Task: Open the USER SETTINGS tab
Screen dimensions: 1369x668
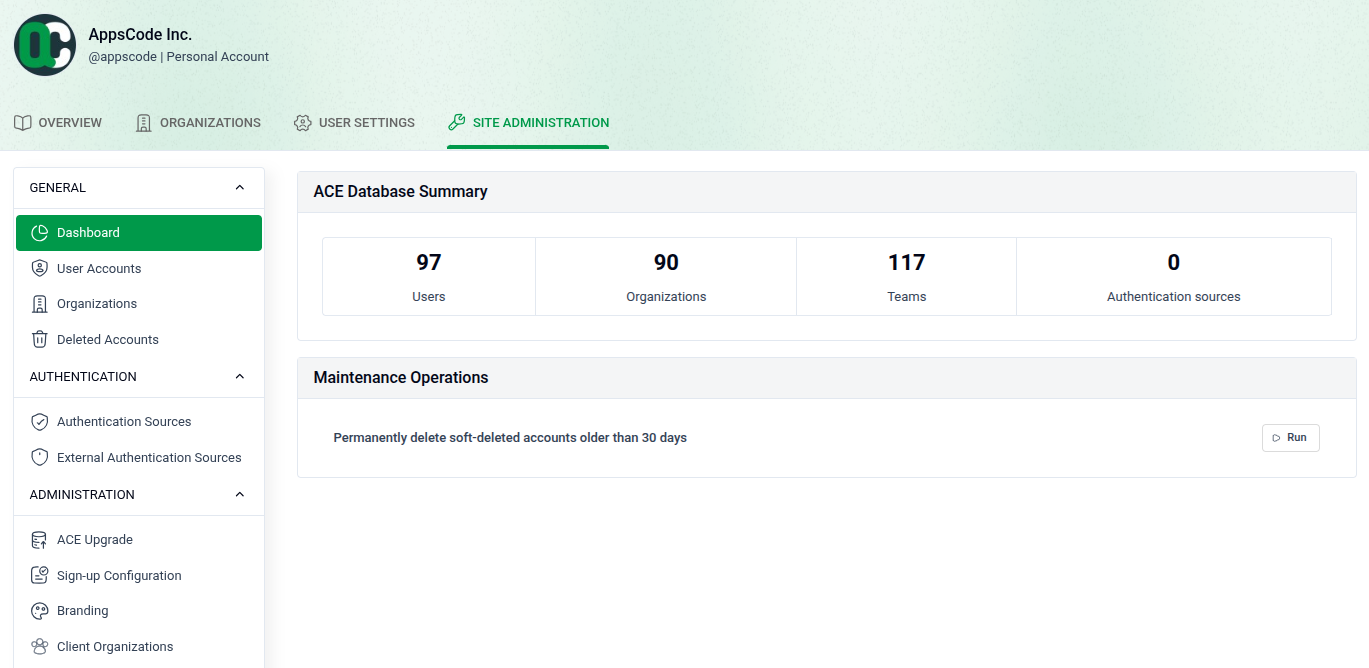Action: point(354,122)
